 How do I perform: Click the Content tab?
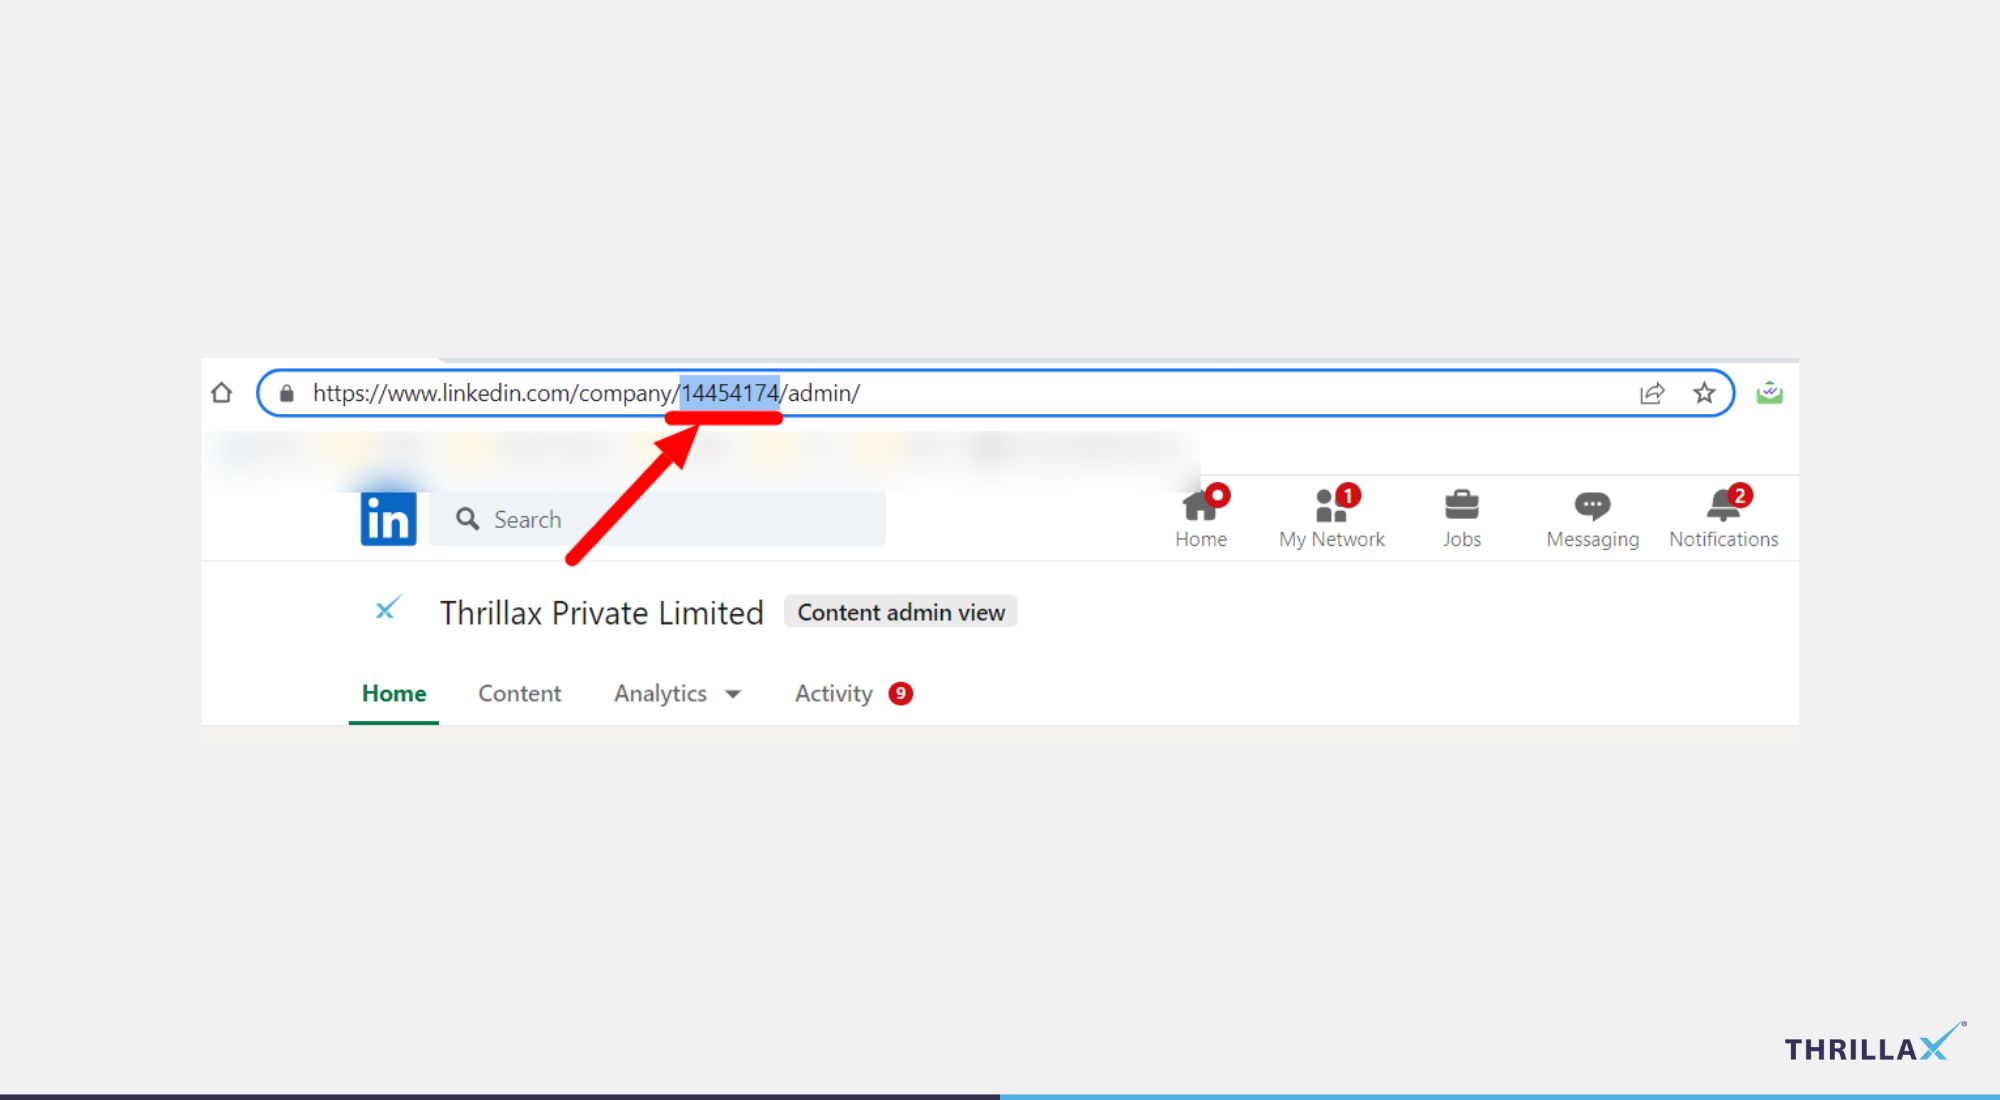[x=520, y=694]
